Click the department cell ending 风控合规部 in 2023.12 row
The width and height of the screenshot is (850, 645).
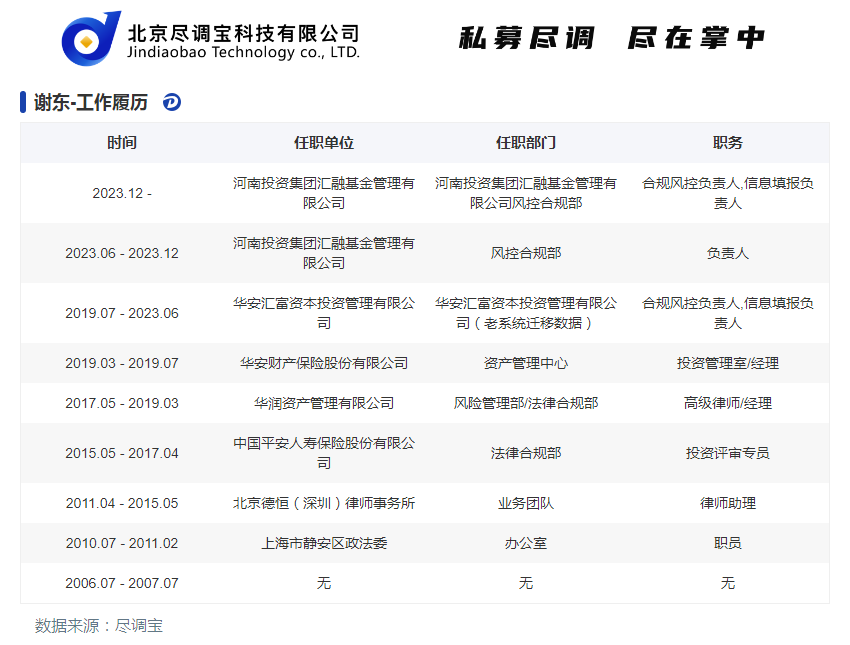point(526,193)
